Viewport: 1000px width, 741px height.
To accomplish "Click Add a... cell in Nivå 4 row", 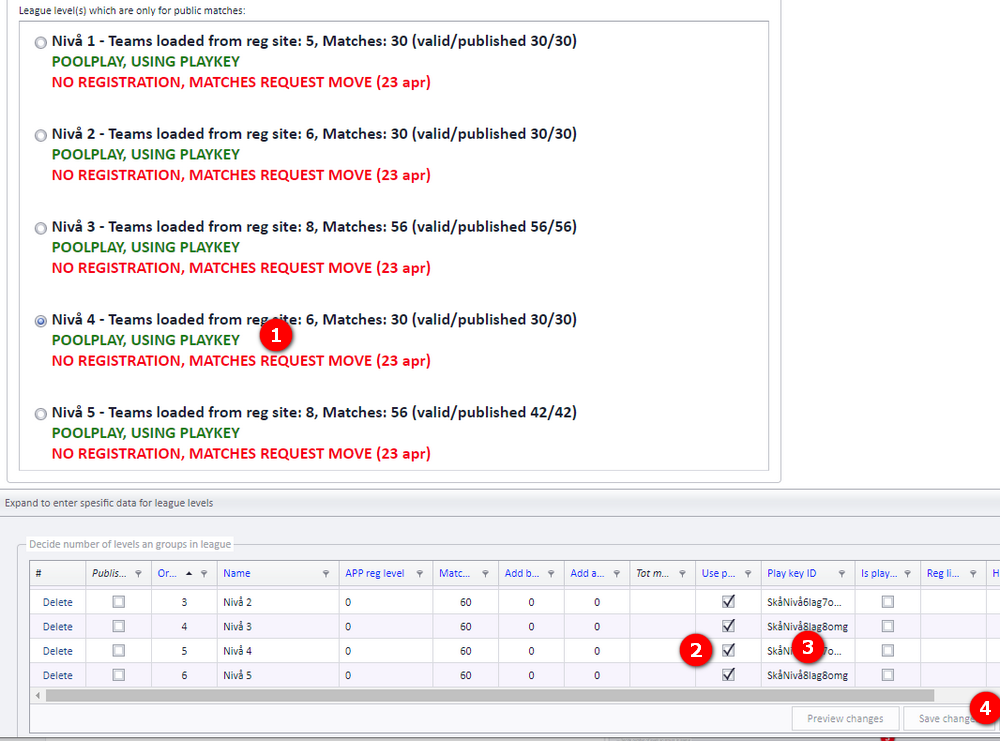I will [597, 650].
